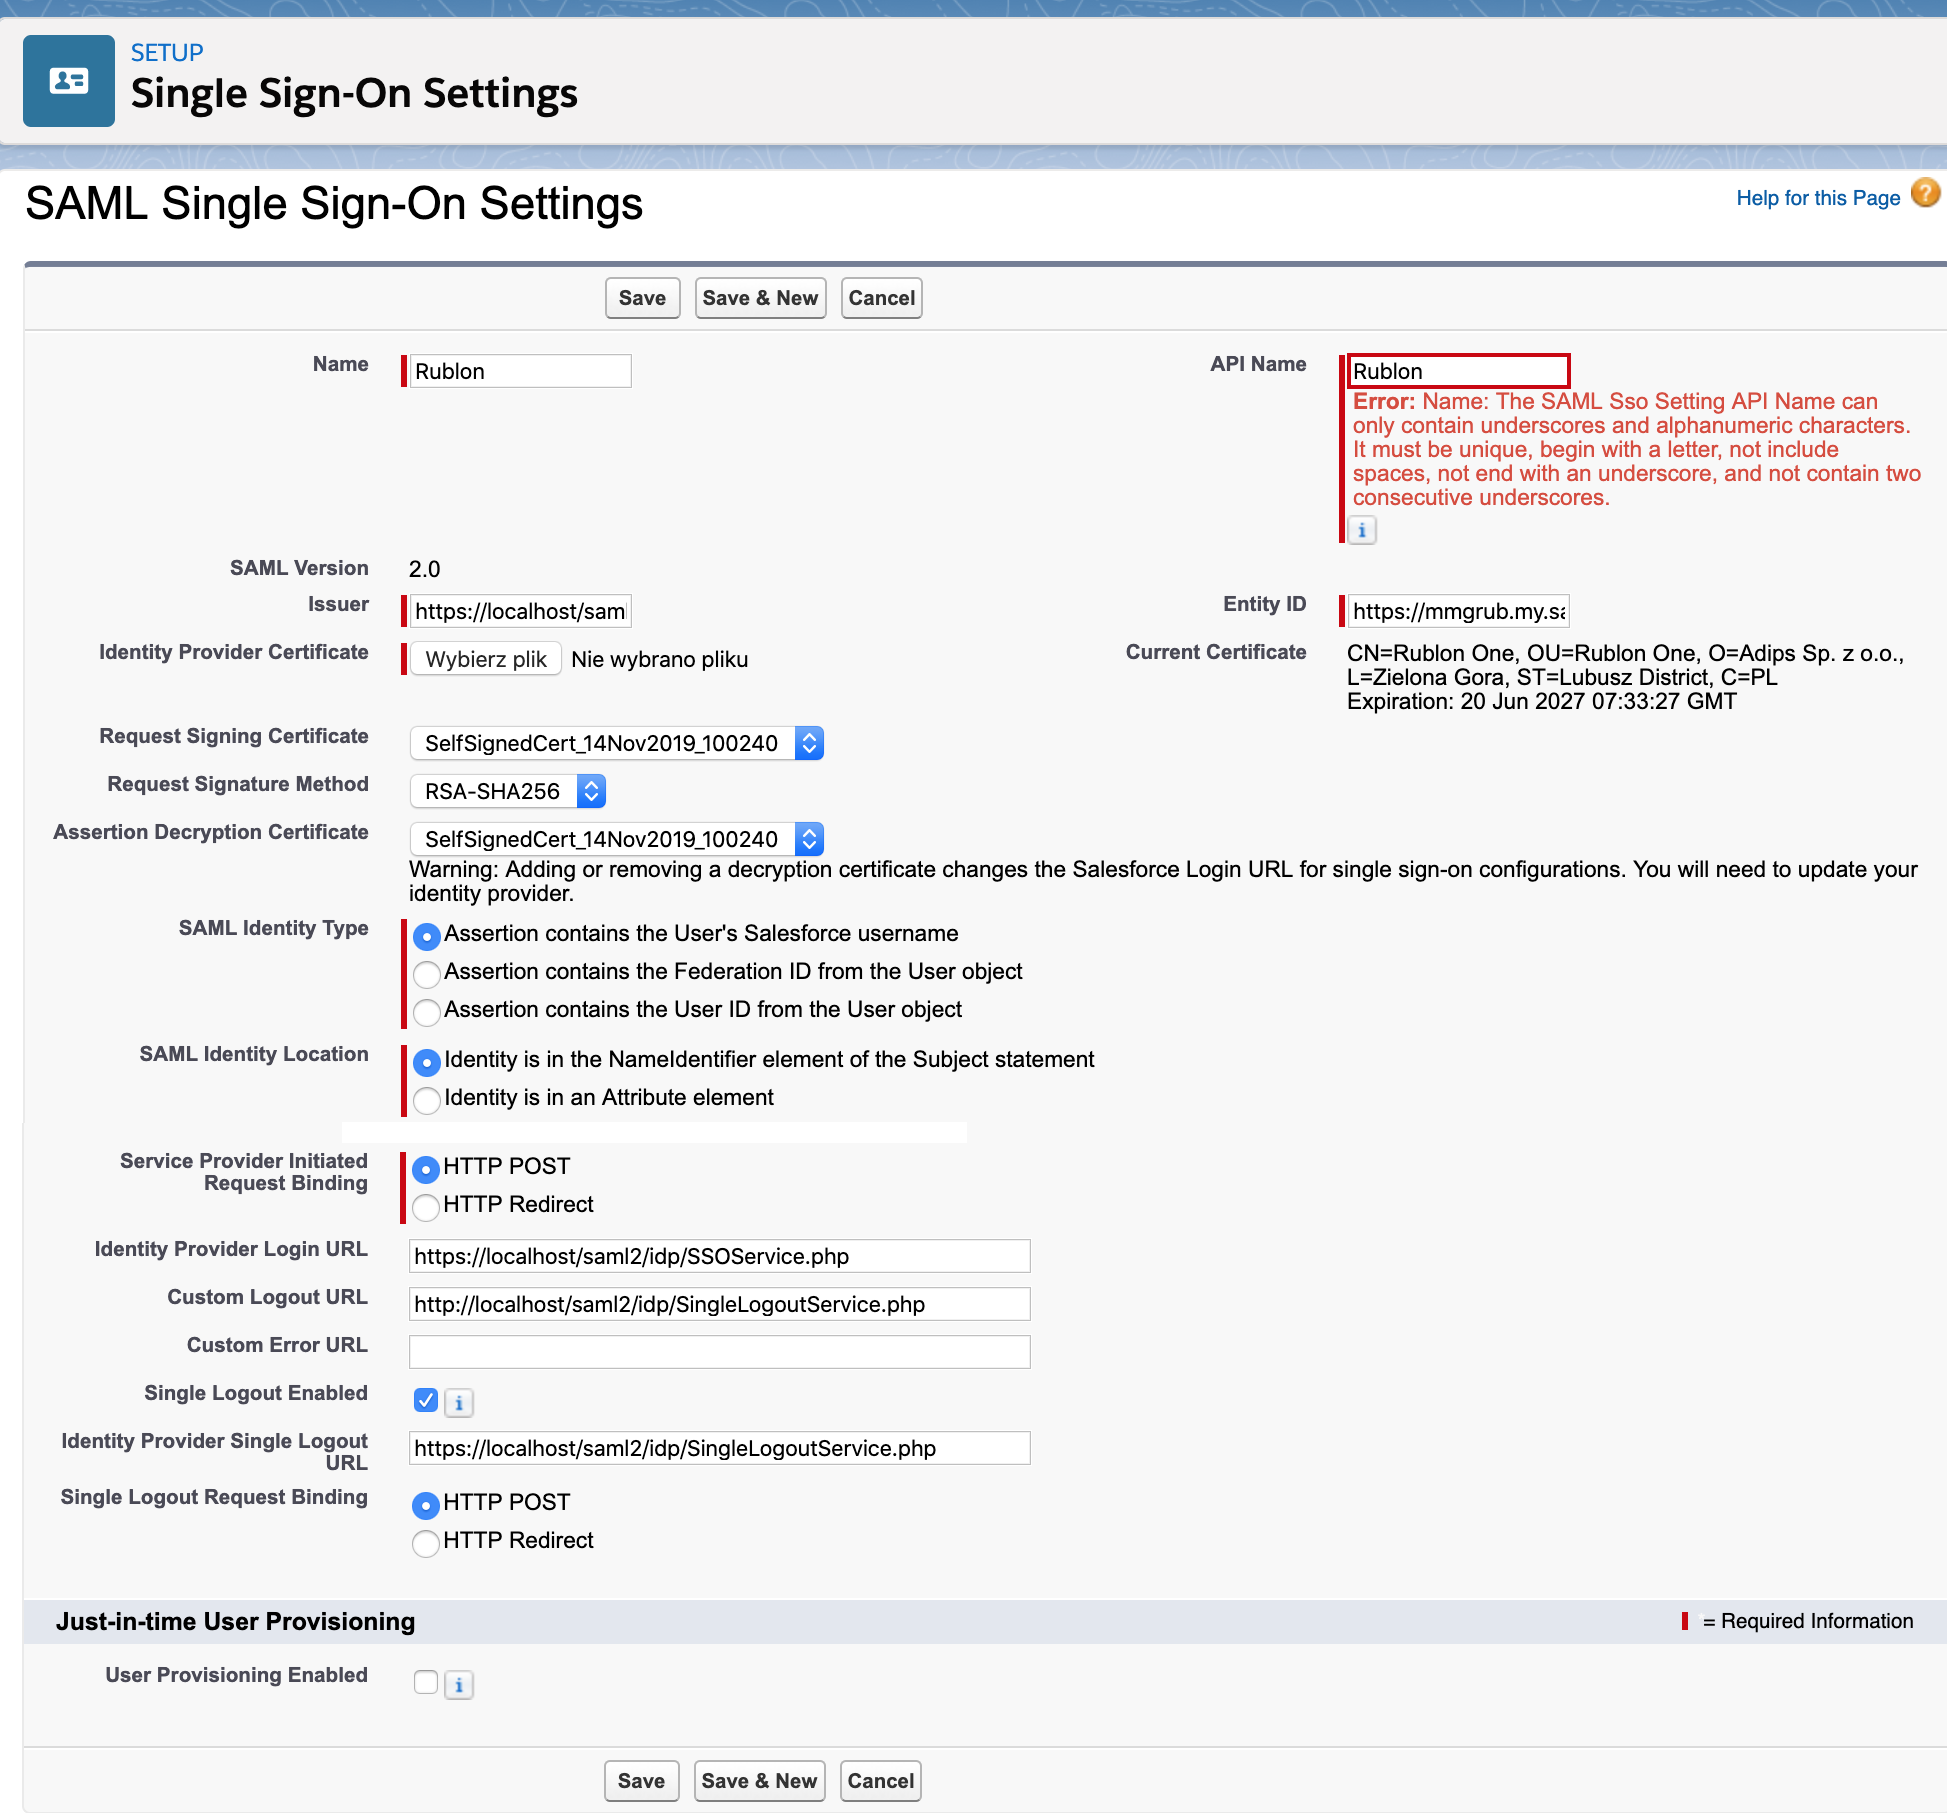
Task: Select Federation ID from the User object option
Action: pos(427,973)
